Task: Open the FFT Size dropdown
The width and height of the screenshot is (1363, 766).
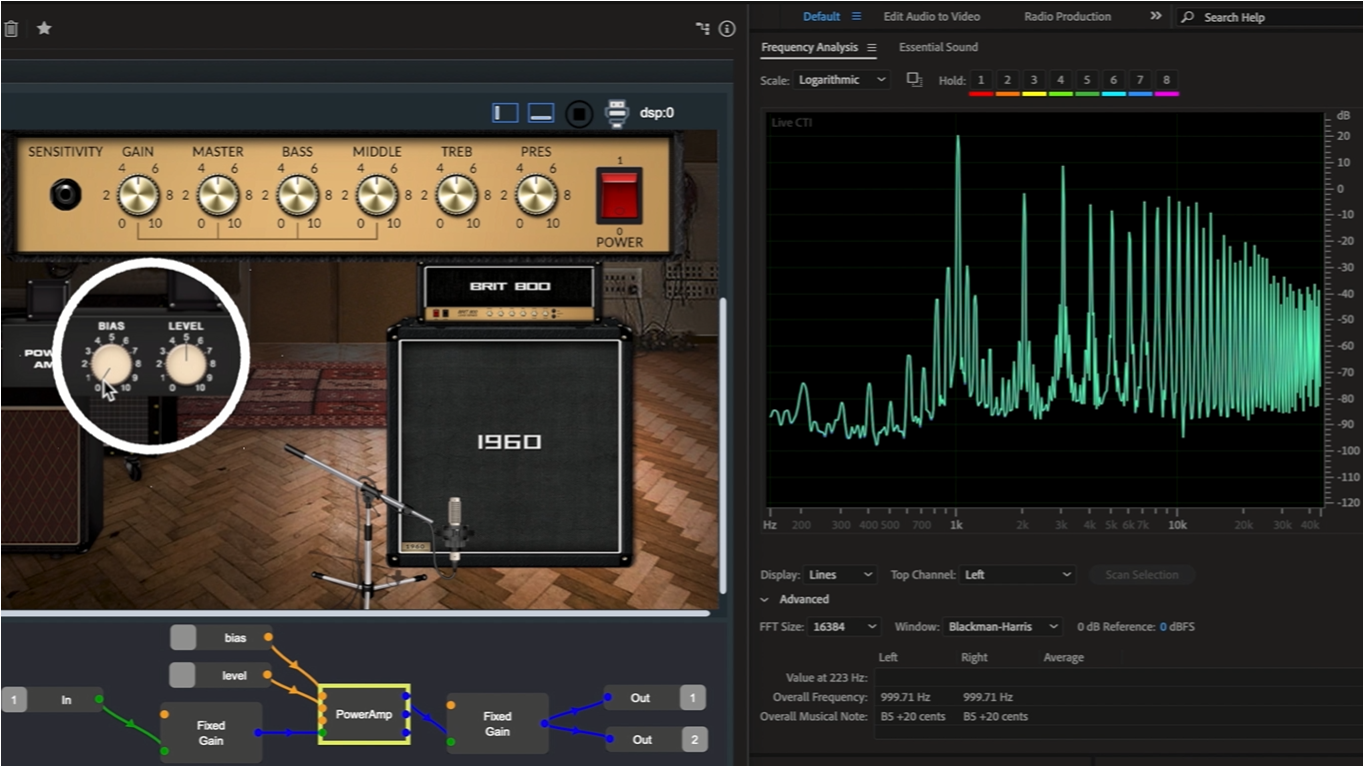Action: (x=845, y=627)
